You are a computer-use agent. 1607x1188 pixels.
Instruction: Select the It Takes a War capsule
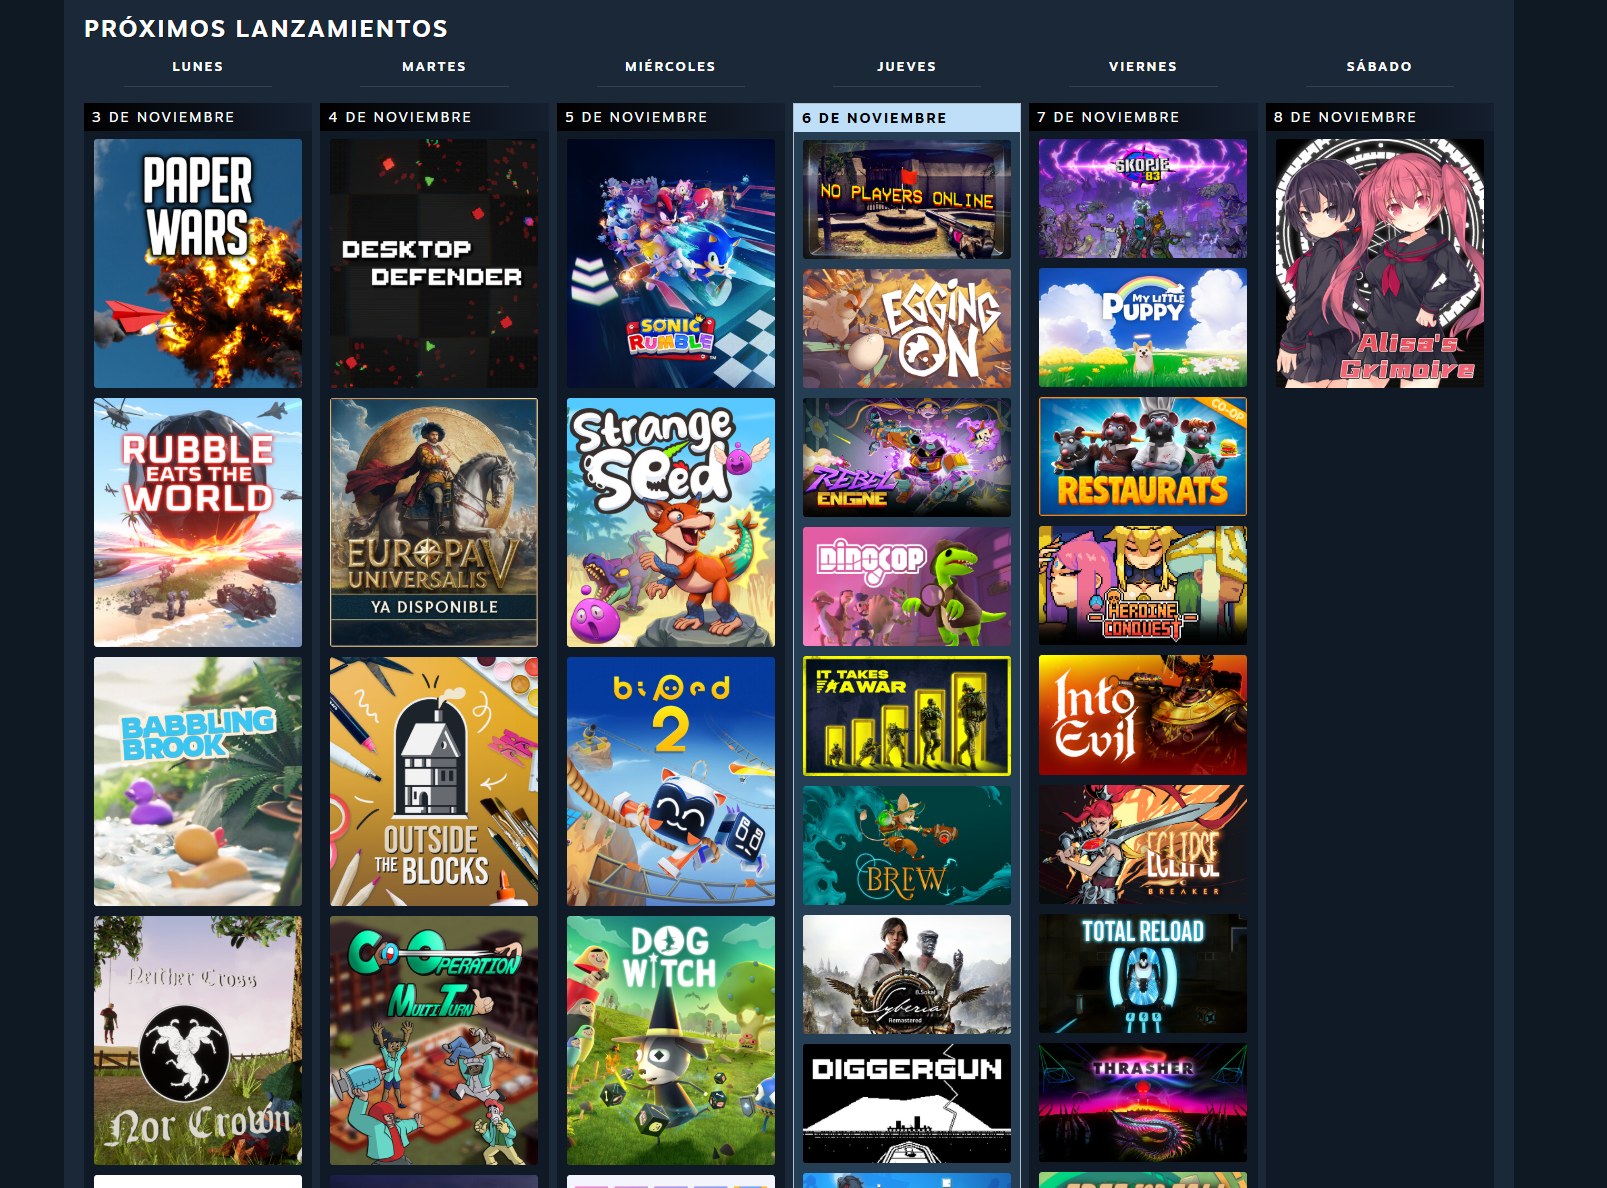click(x=907, y=716)
